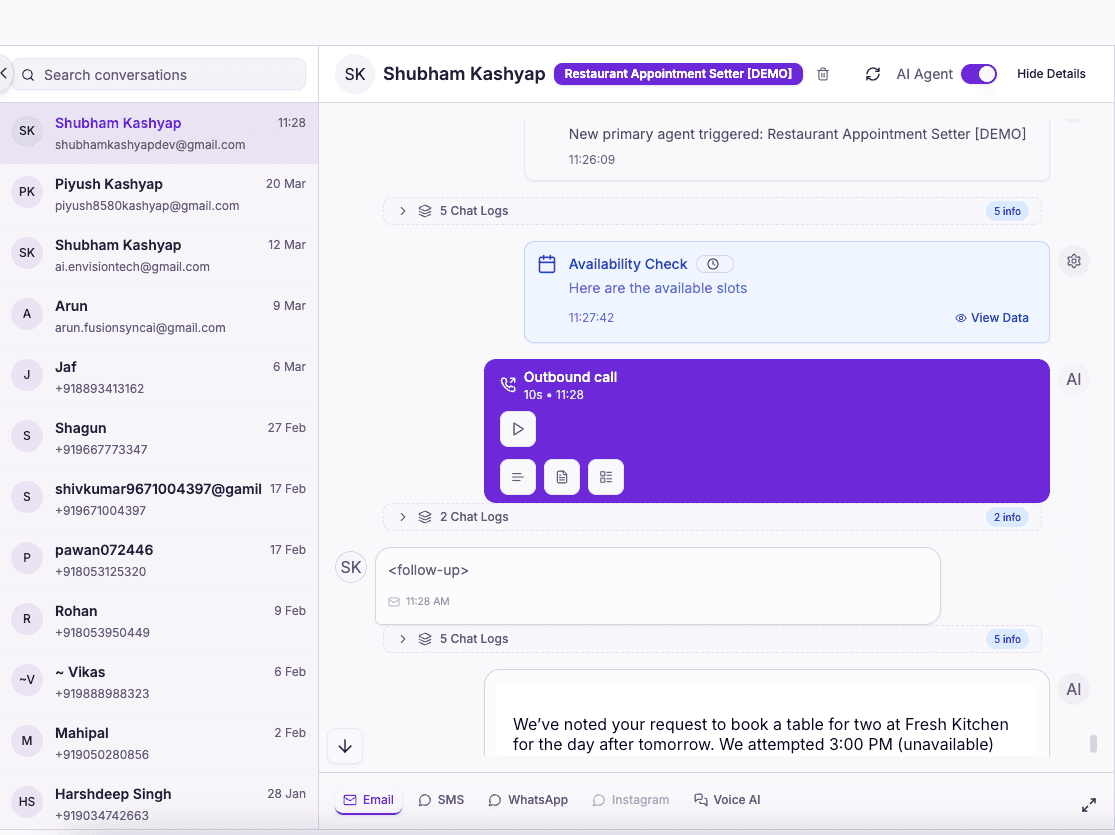Expand the 2 Chat Logs entry
1115x835 pixels.
pyautogui.click(x=402, y=517)
